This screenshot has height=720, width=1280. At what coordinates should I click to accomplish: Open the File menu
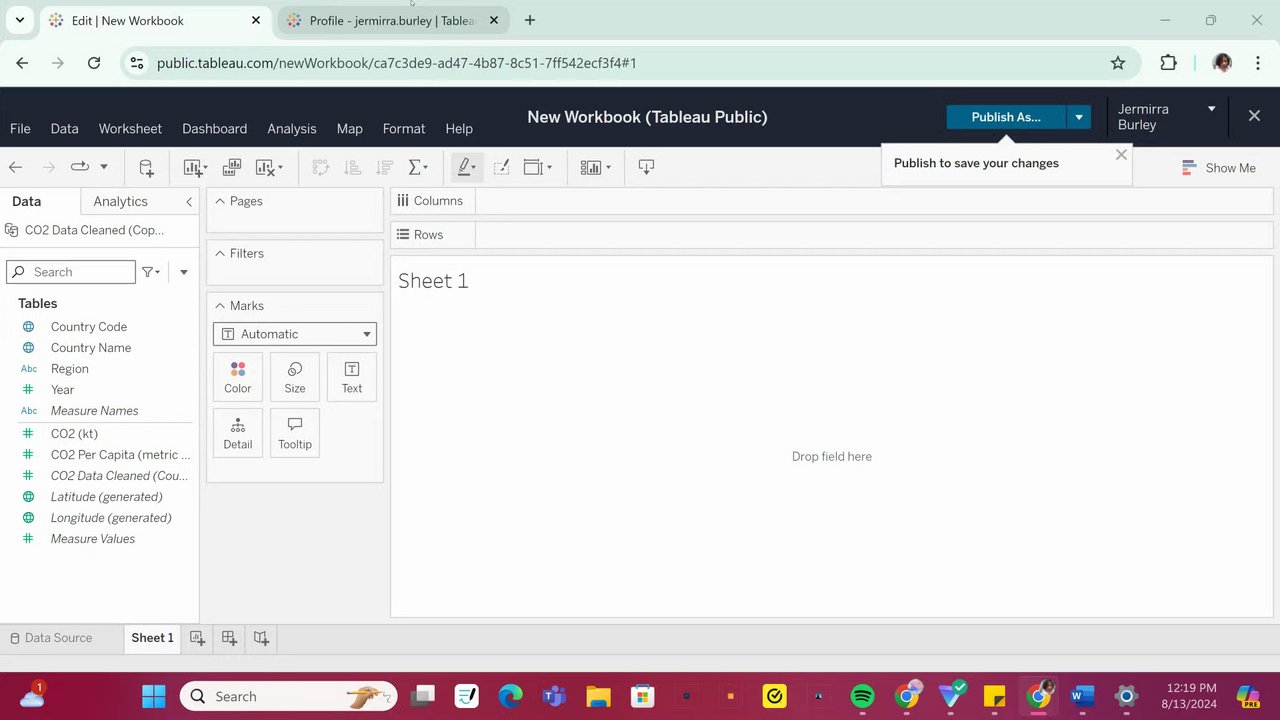point(20,129)
